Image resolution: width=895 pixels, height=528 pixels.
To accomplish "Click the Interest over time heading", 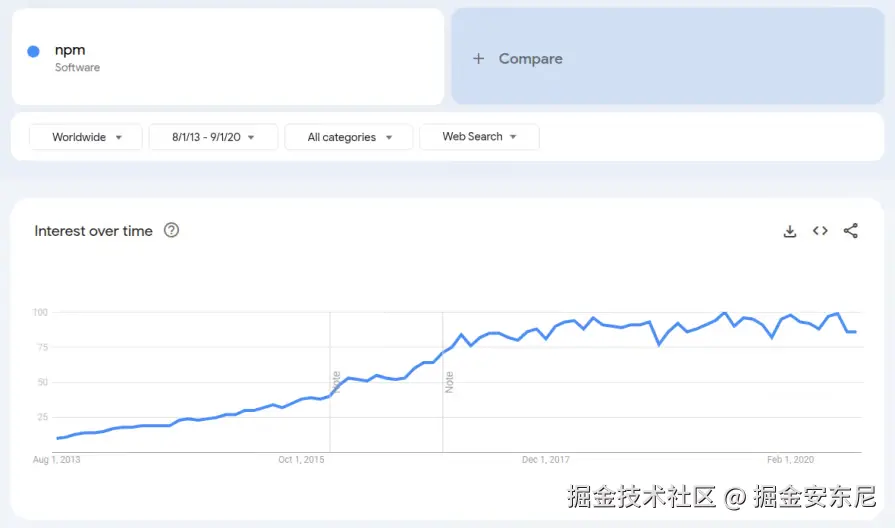I will pyautogui.click(x=94, y=231).
